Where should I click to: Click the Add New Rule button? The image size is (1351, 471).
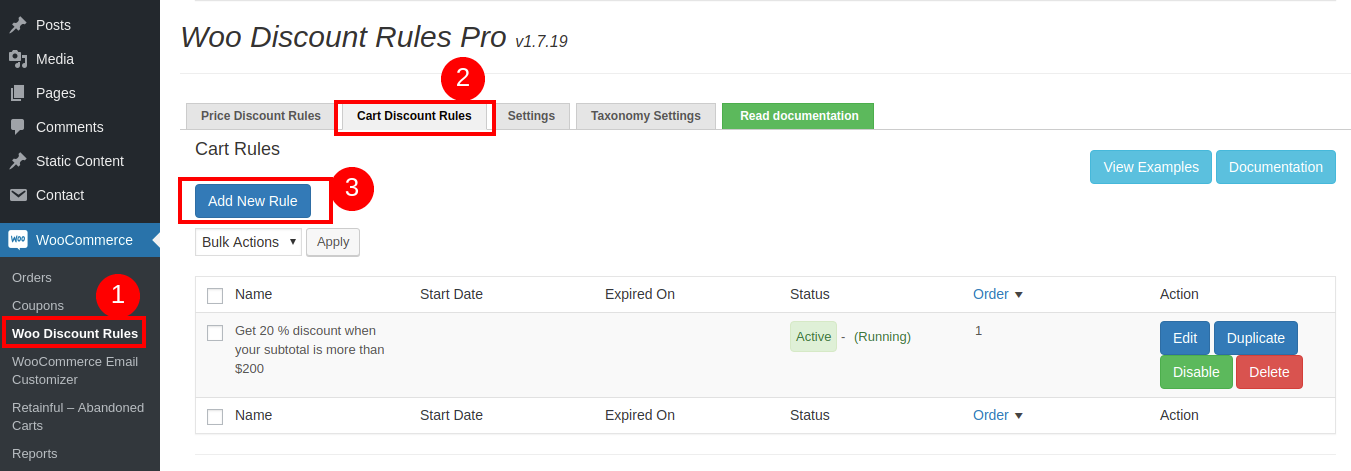click(x=253, y=201)
